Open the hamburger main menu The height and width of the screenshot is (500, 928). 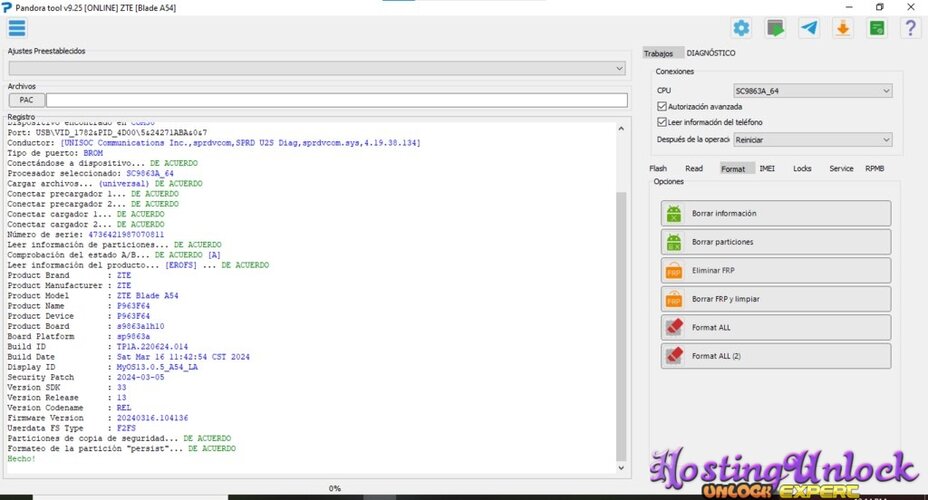[x=17, y=28]
